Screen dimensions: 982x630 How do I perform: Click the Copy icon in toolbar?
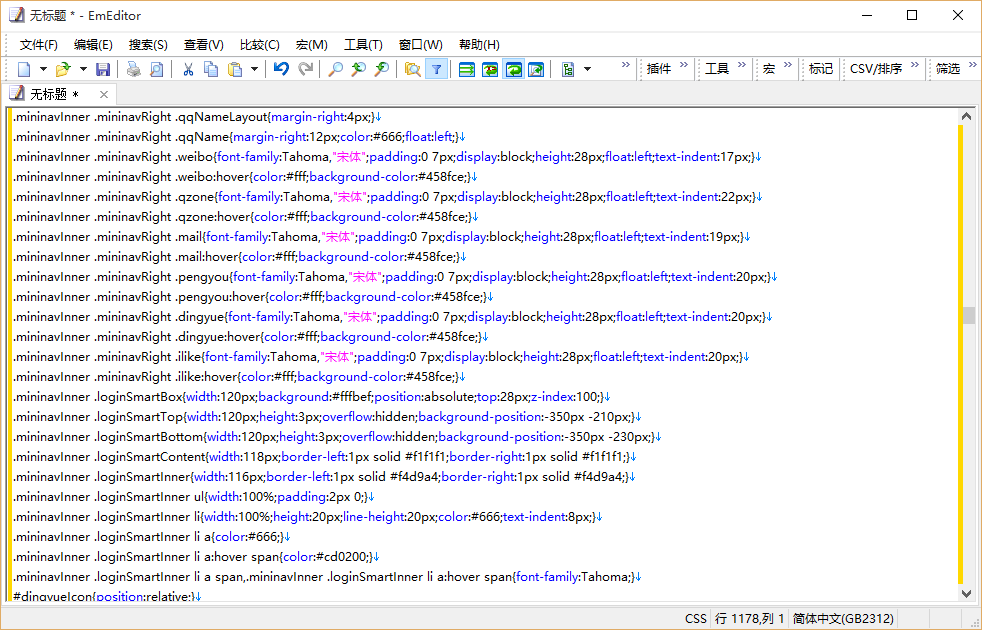pos(211,69)
